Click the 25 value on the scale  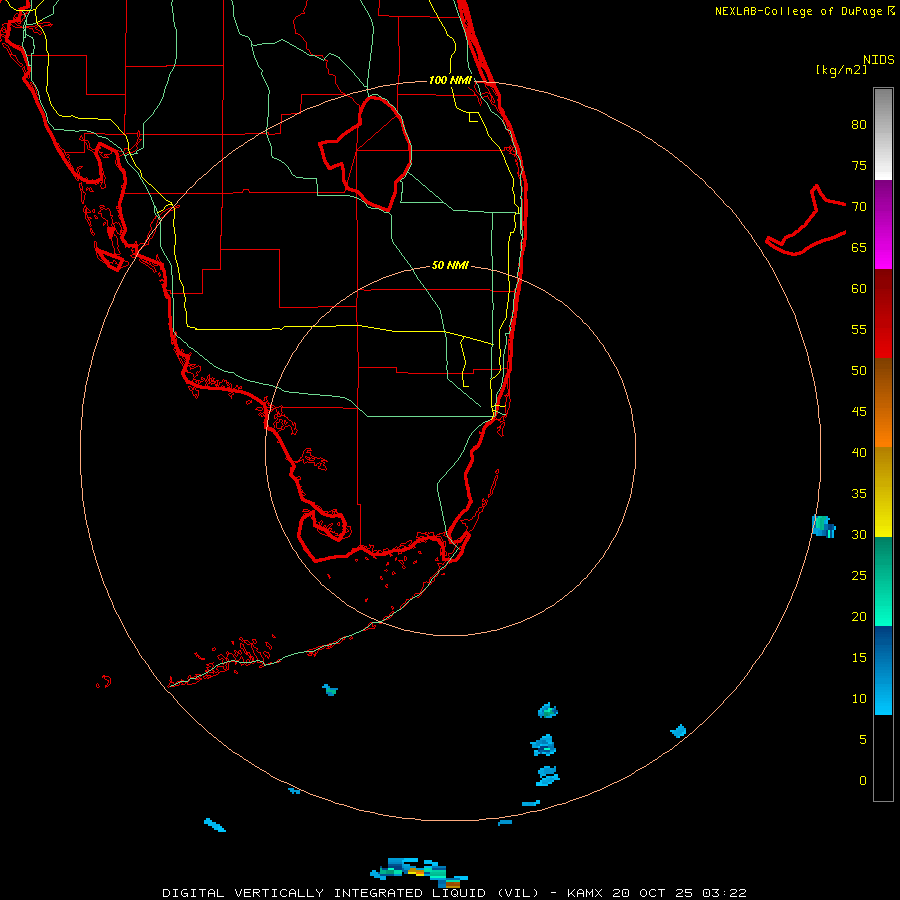[x=859, y=575]
